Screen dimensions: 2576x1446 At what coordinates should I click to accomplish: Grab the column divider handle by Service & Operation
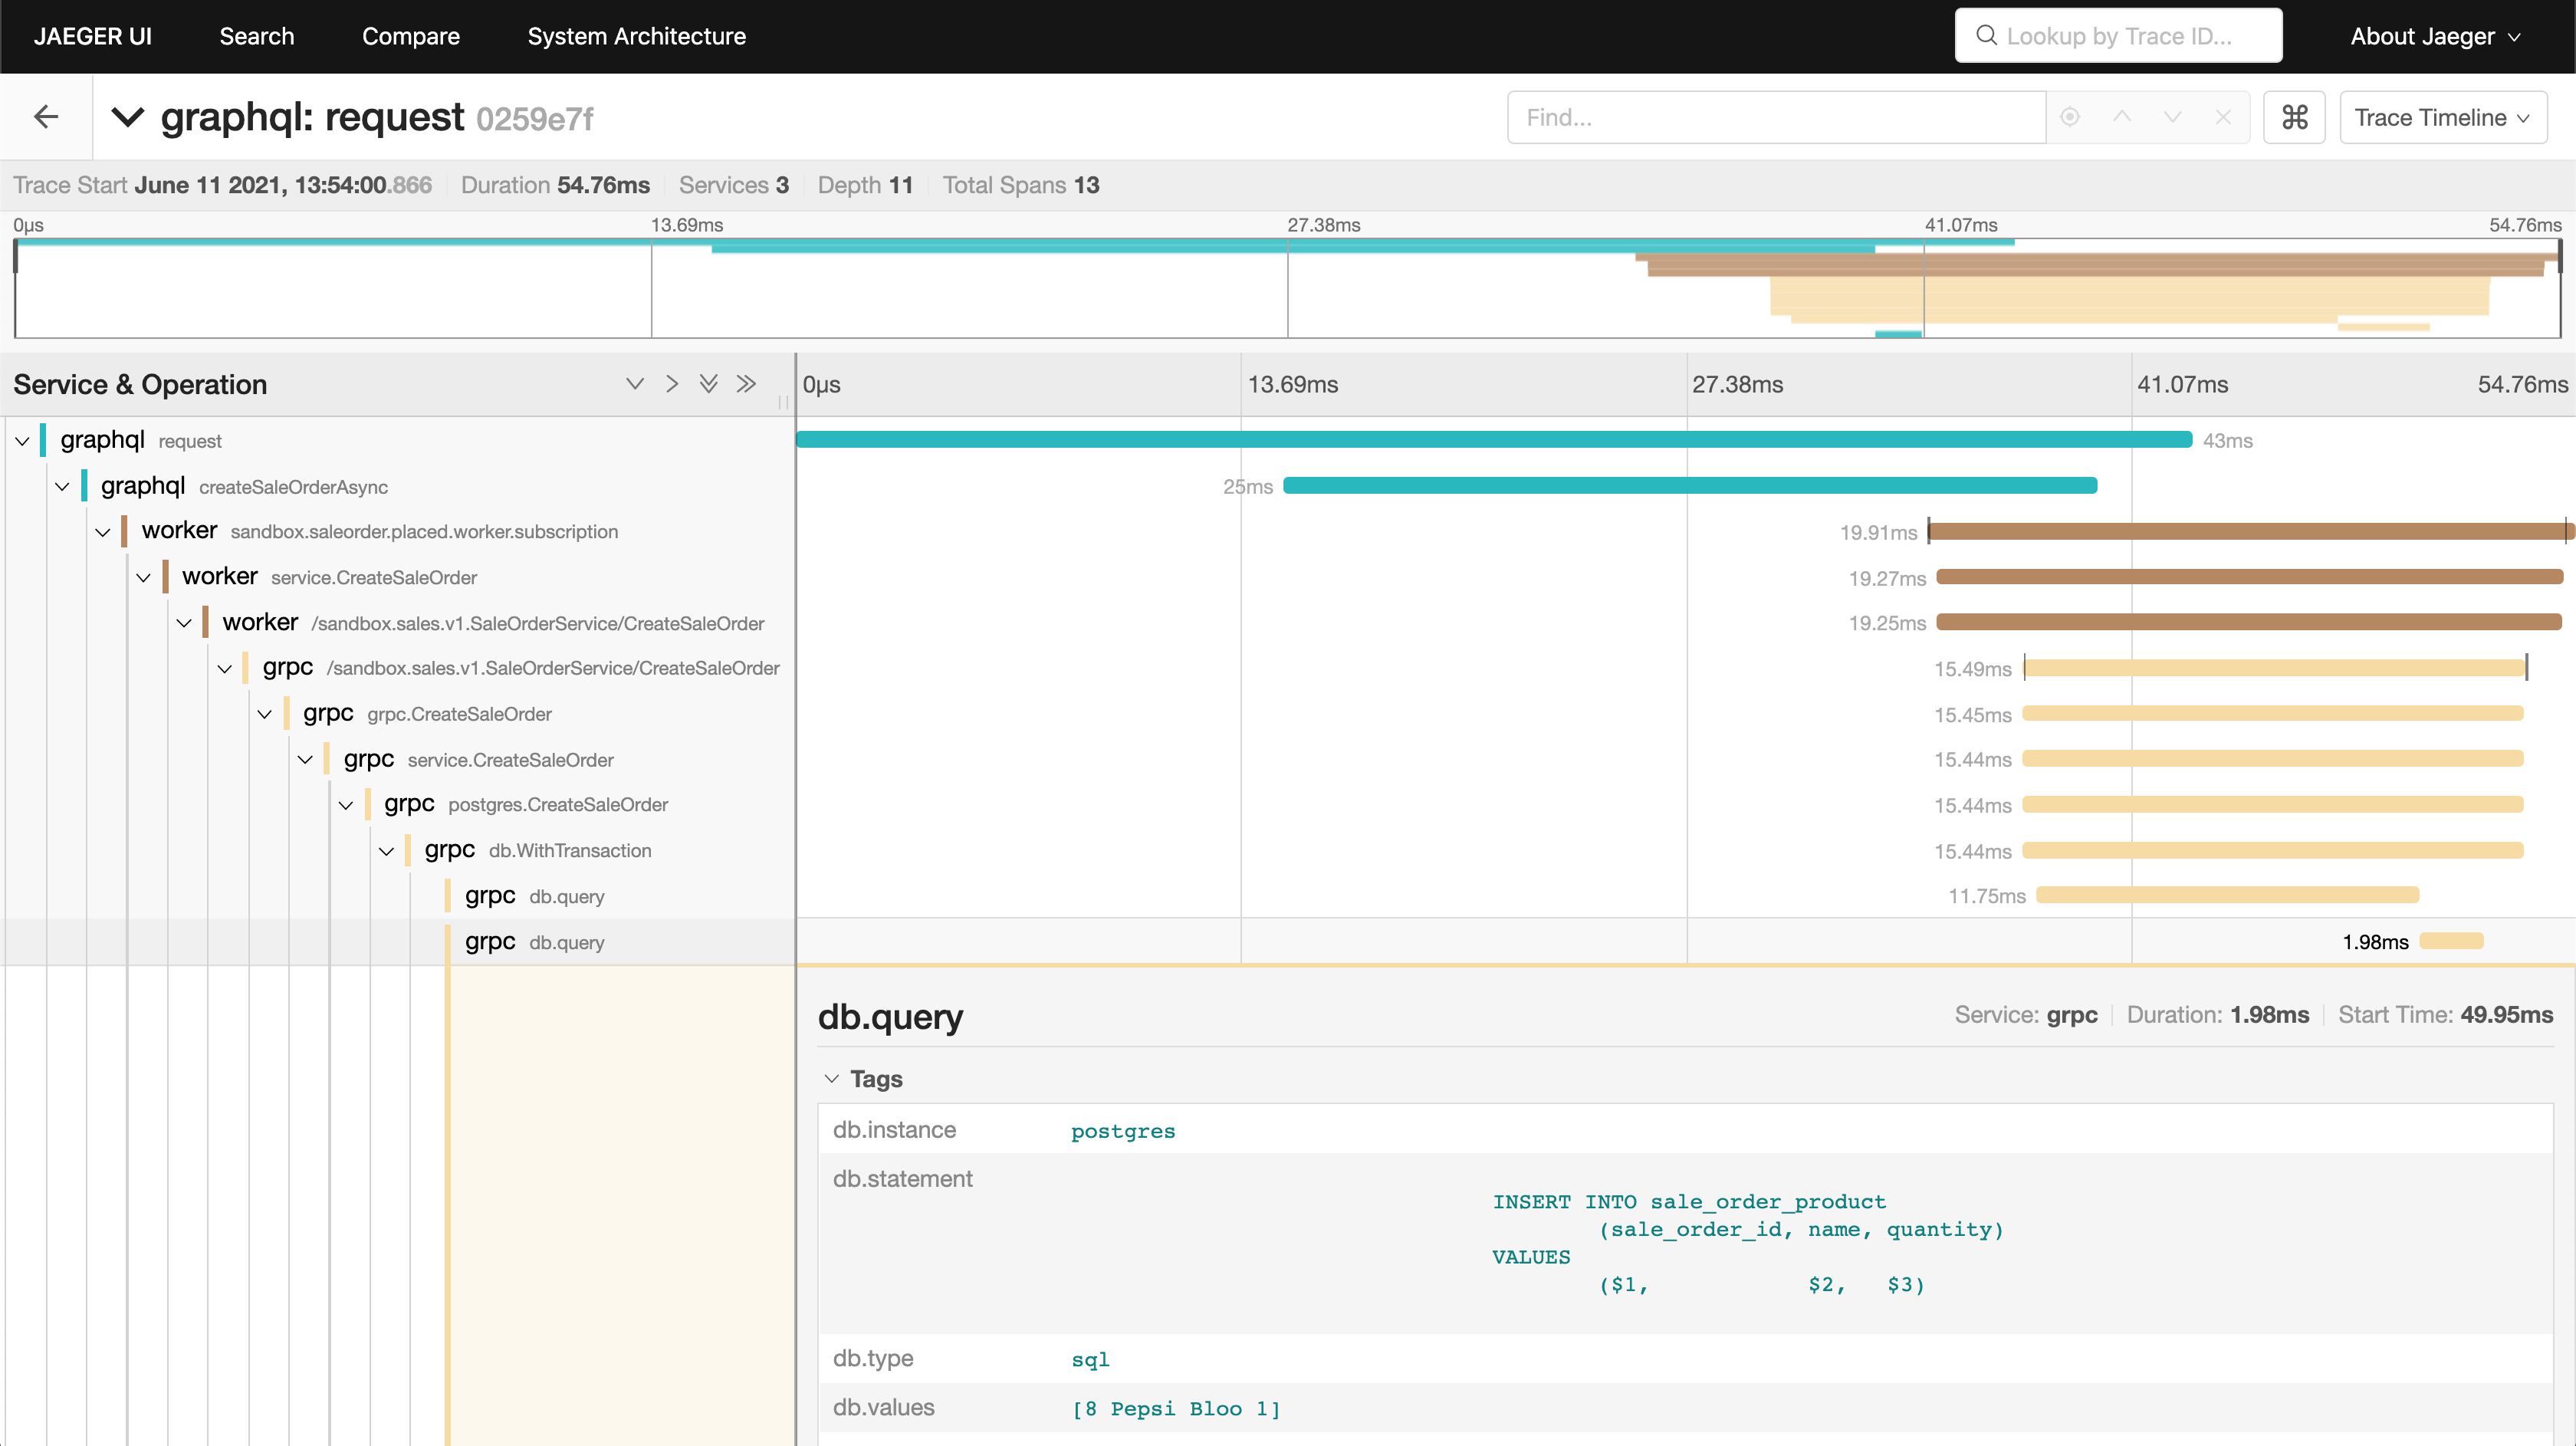pos(783,402)
